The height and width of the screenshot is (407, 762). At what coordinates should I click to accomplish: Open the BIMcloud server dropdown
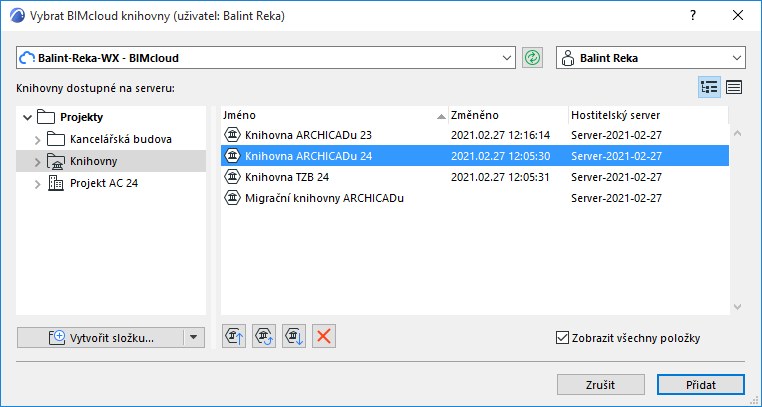tap(506, 58)
